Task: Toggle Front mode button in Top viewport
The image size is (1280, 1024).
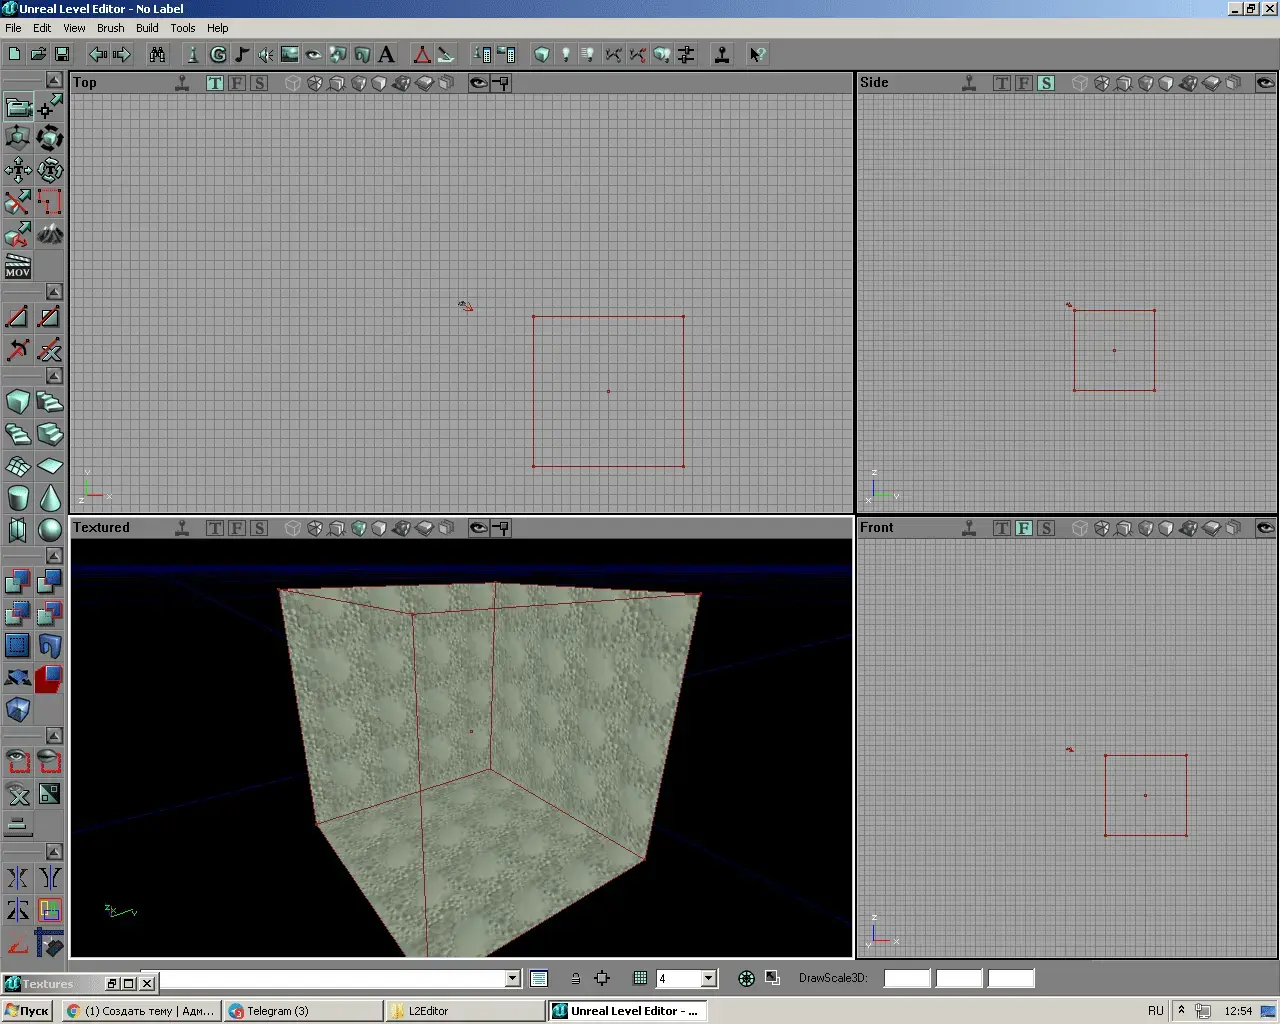Action: tap(237, 83)
